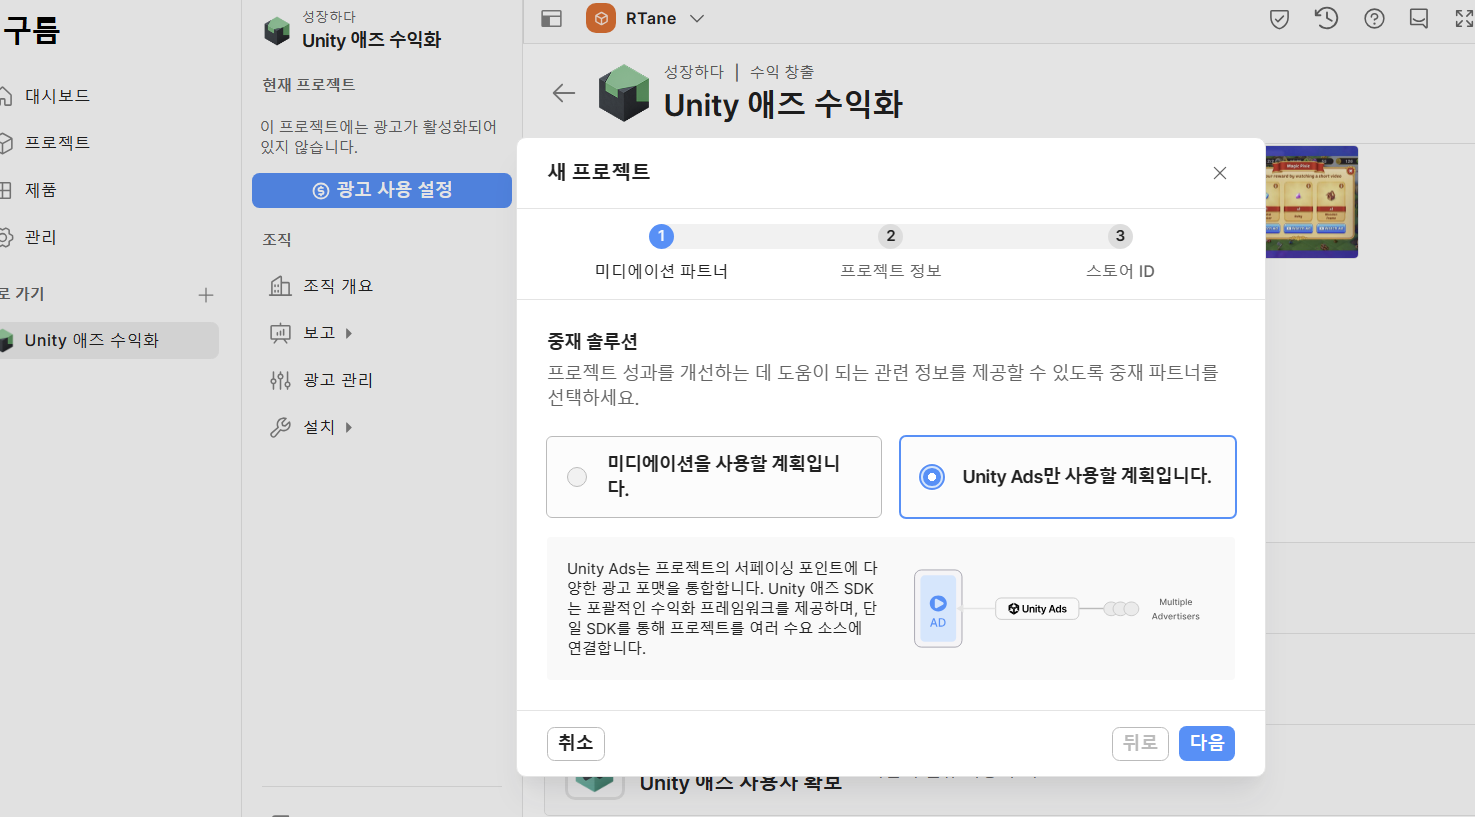Image resolution: width=1475 pixels, height=817 pixels.
Task: Click the phone AD illustration graphic
Action: click(938, 609)
